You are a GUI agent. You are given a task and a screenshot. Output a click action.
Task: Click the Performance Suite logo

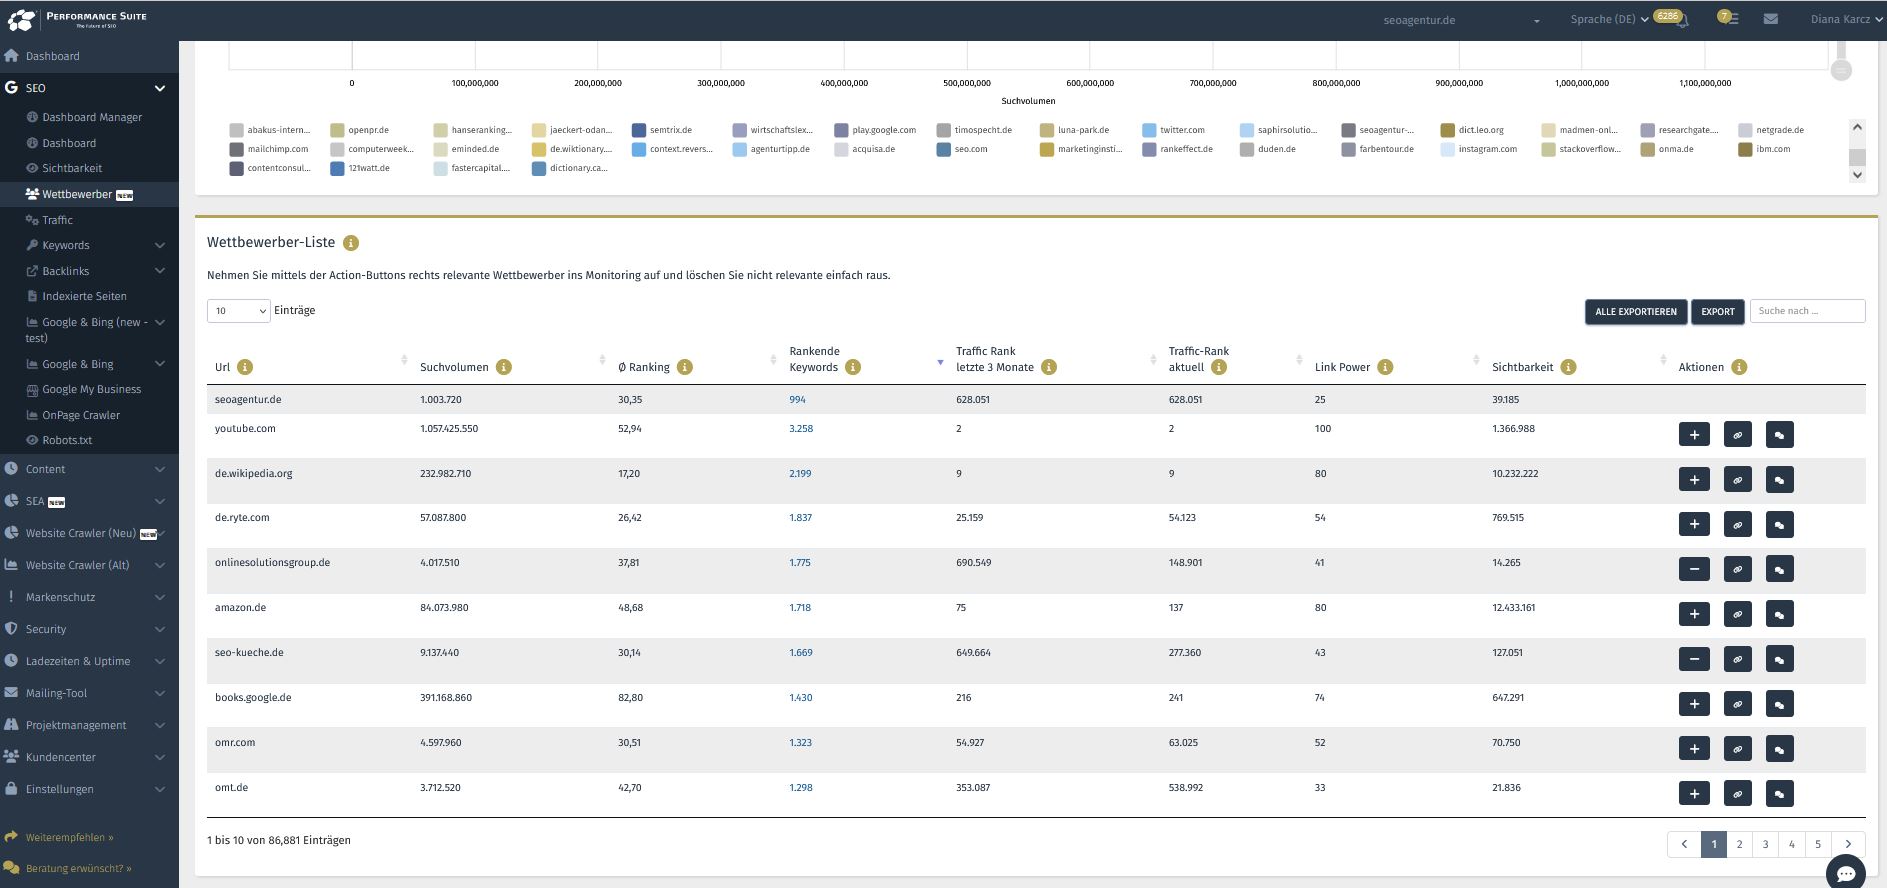coord(77,19)
